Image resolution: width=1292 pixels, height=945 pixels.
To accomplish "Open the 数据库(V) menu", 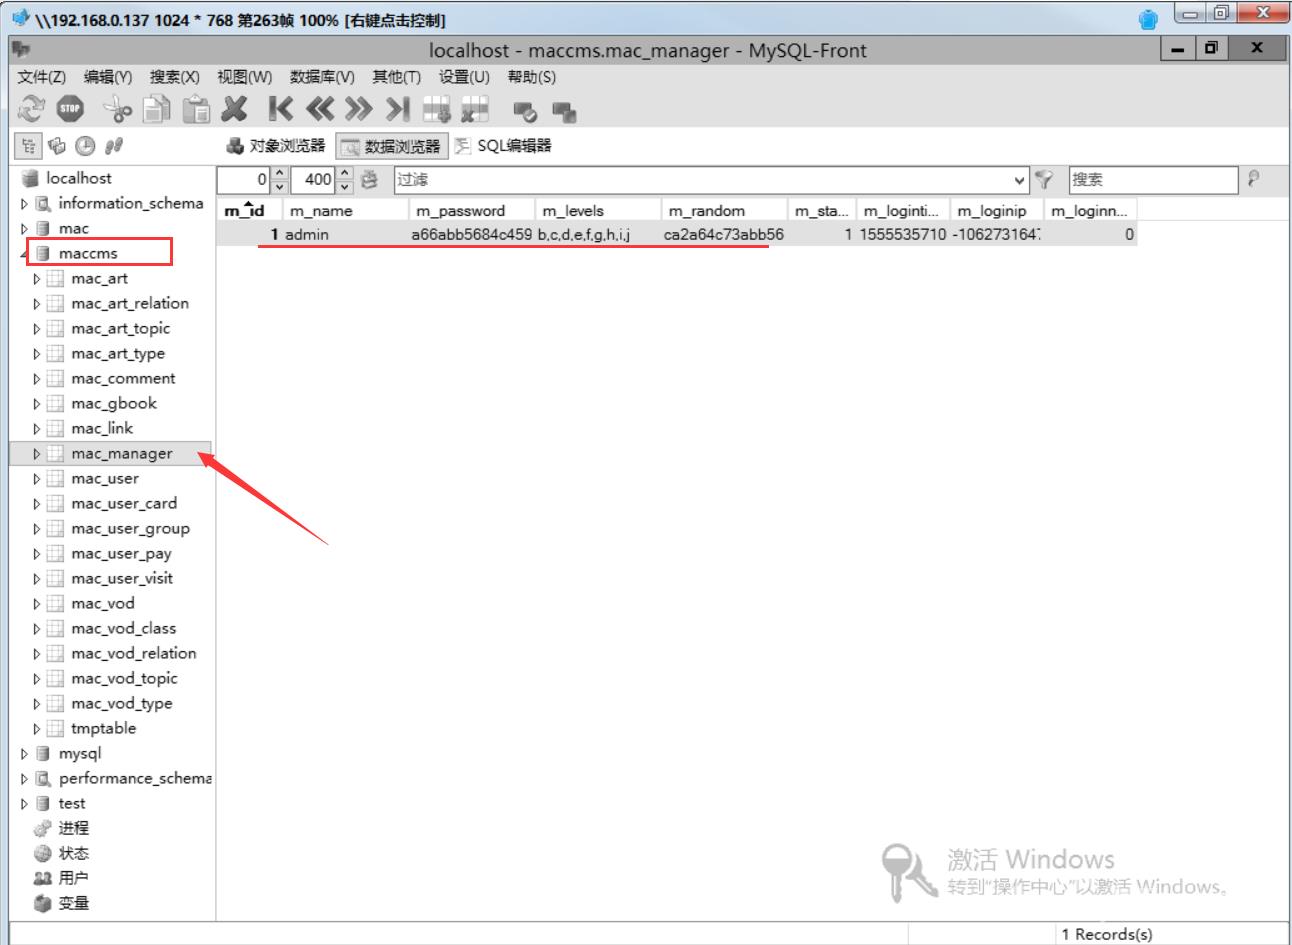I will point(322,77).
